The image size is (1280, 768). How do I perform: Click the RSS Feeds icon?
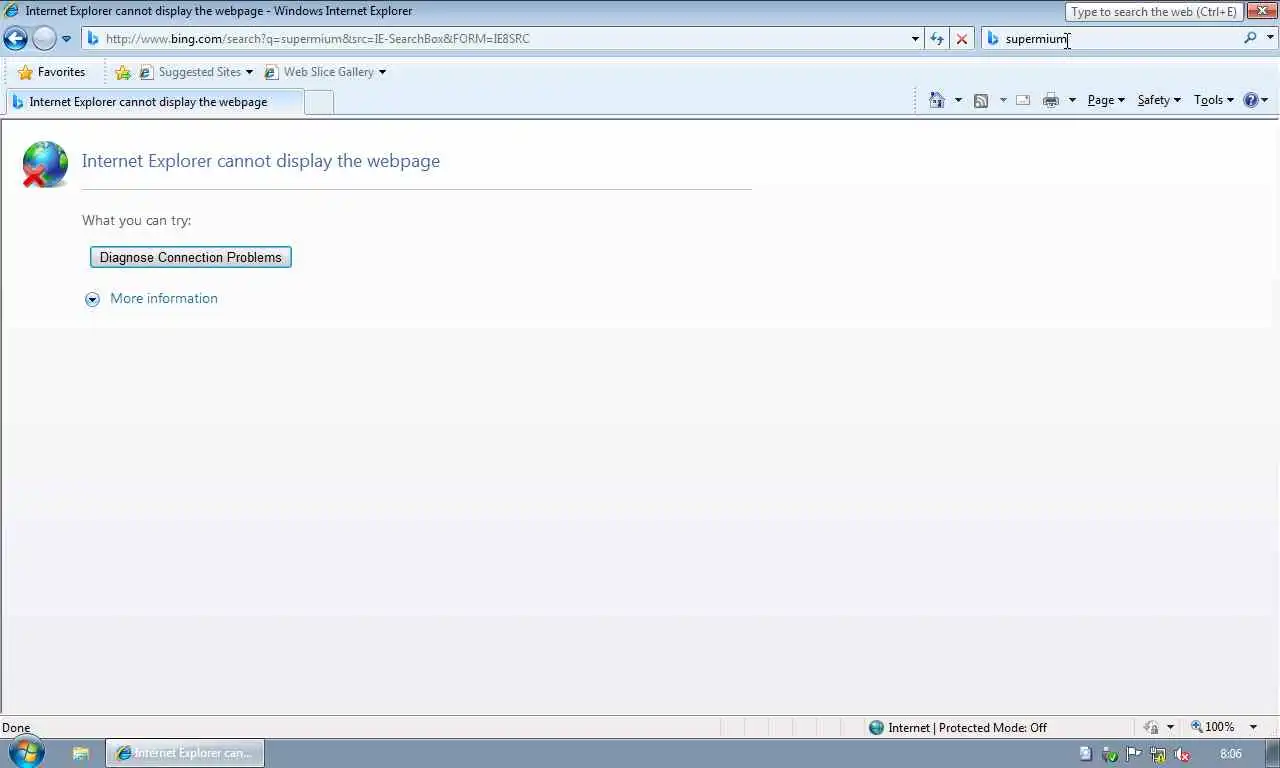tap(981, 100)
